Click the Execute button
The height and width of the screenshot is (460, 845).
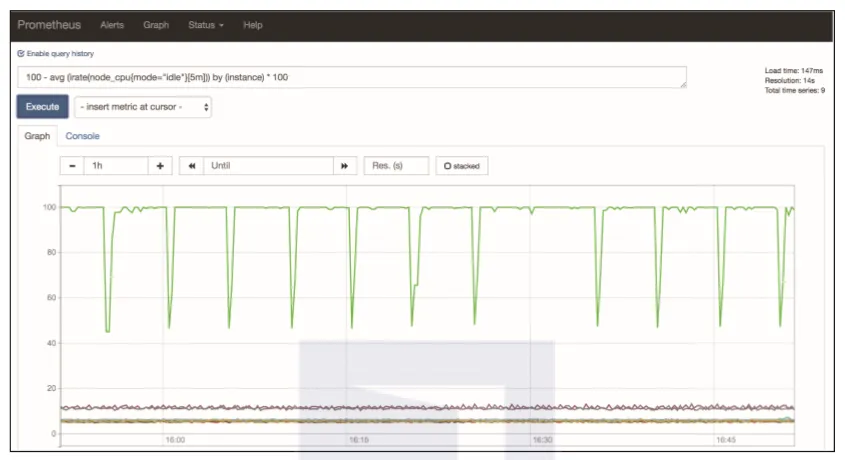(x=43, y=107)
